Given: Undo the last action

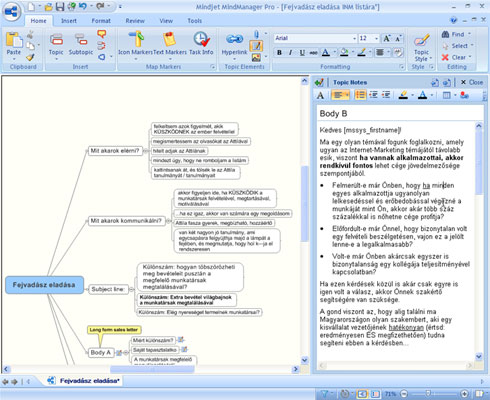Looking at the screenshot, I should point(83,6).
